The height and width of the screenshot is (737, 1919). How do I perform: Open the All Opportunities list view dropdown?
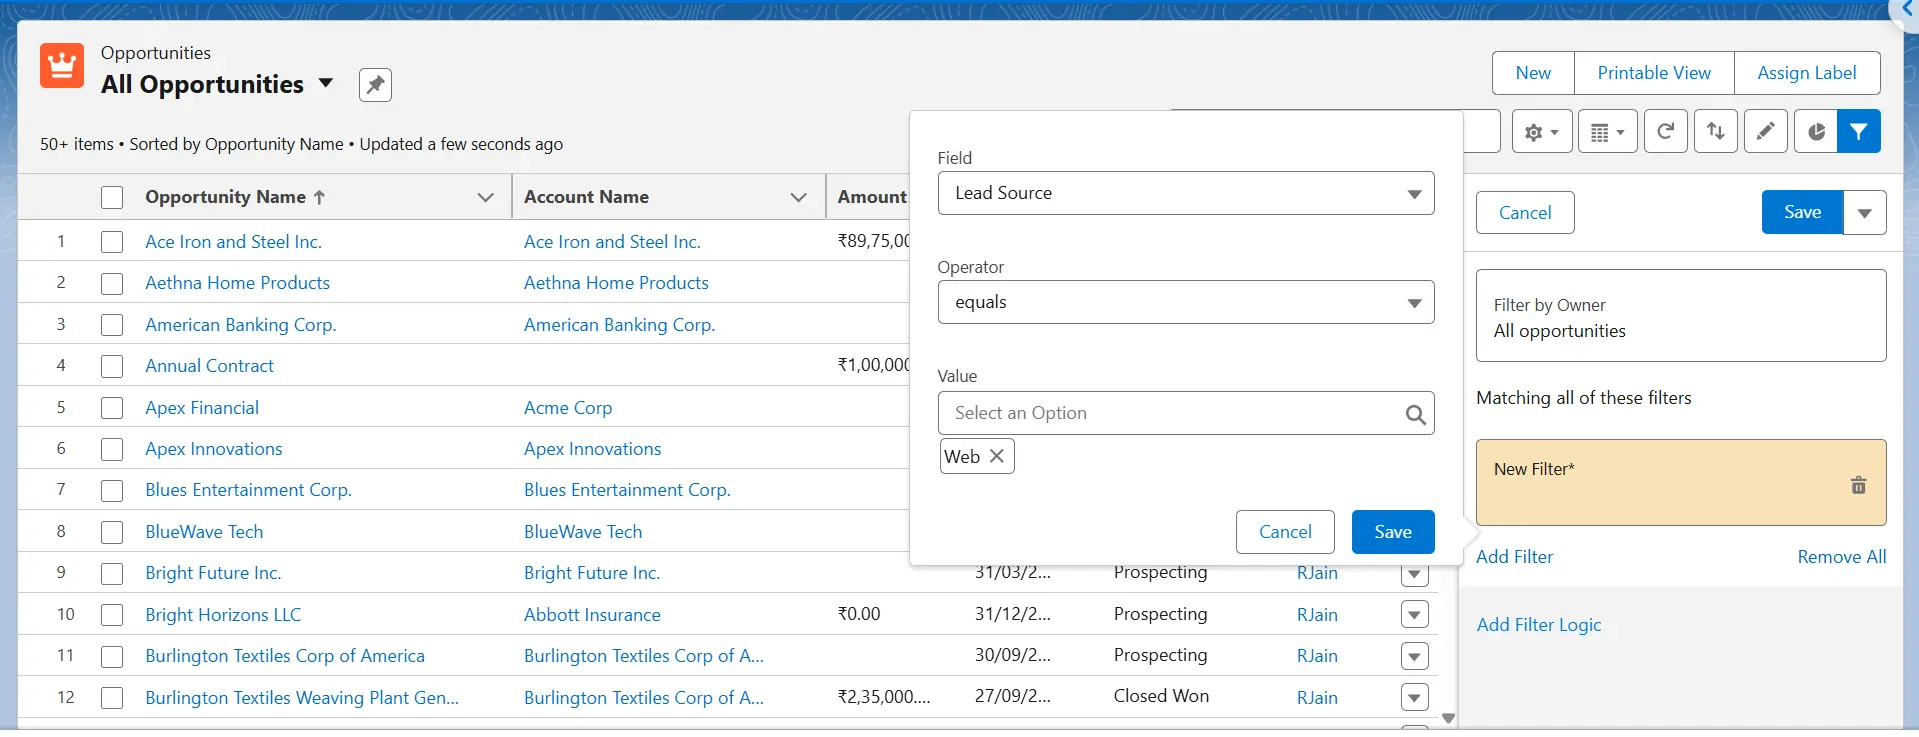(326, 84)
